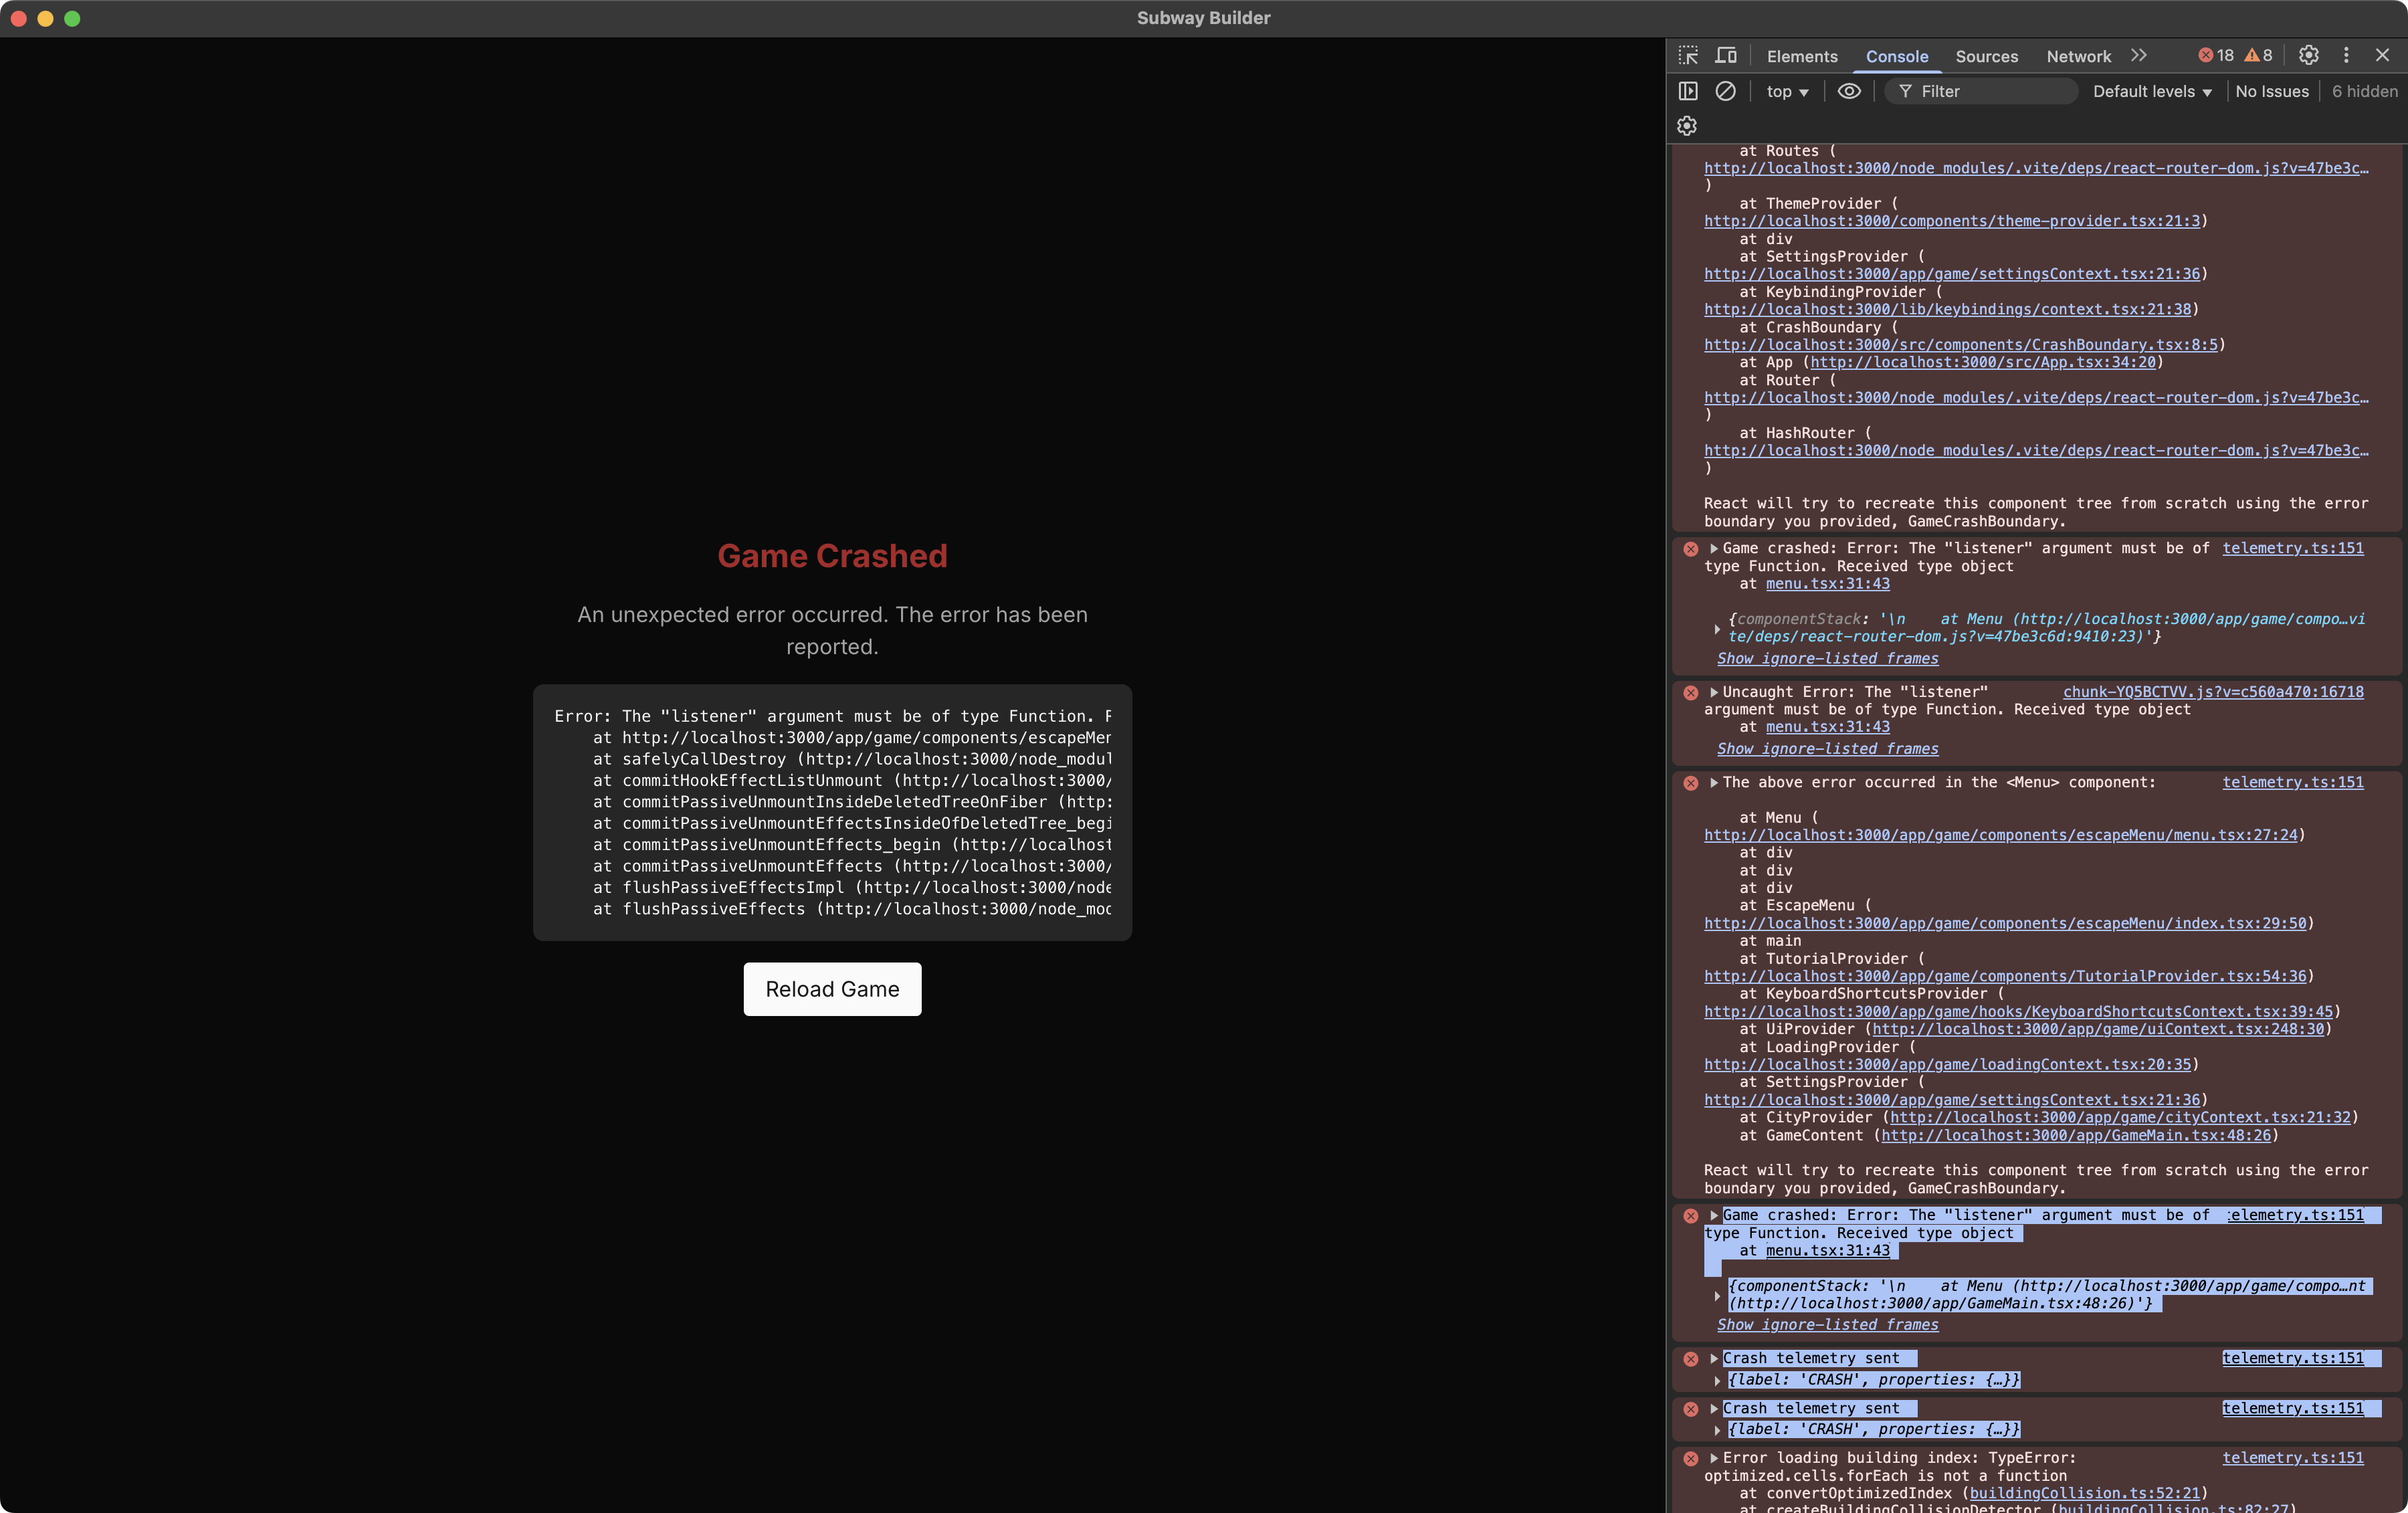Open the 'Default levels' dropdown
The image size is (2408, 1513).
pyautogui.click(x=2151, y=91)
